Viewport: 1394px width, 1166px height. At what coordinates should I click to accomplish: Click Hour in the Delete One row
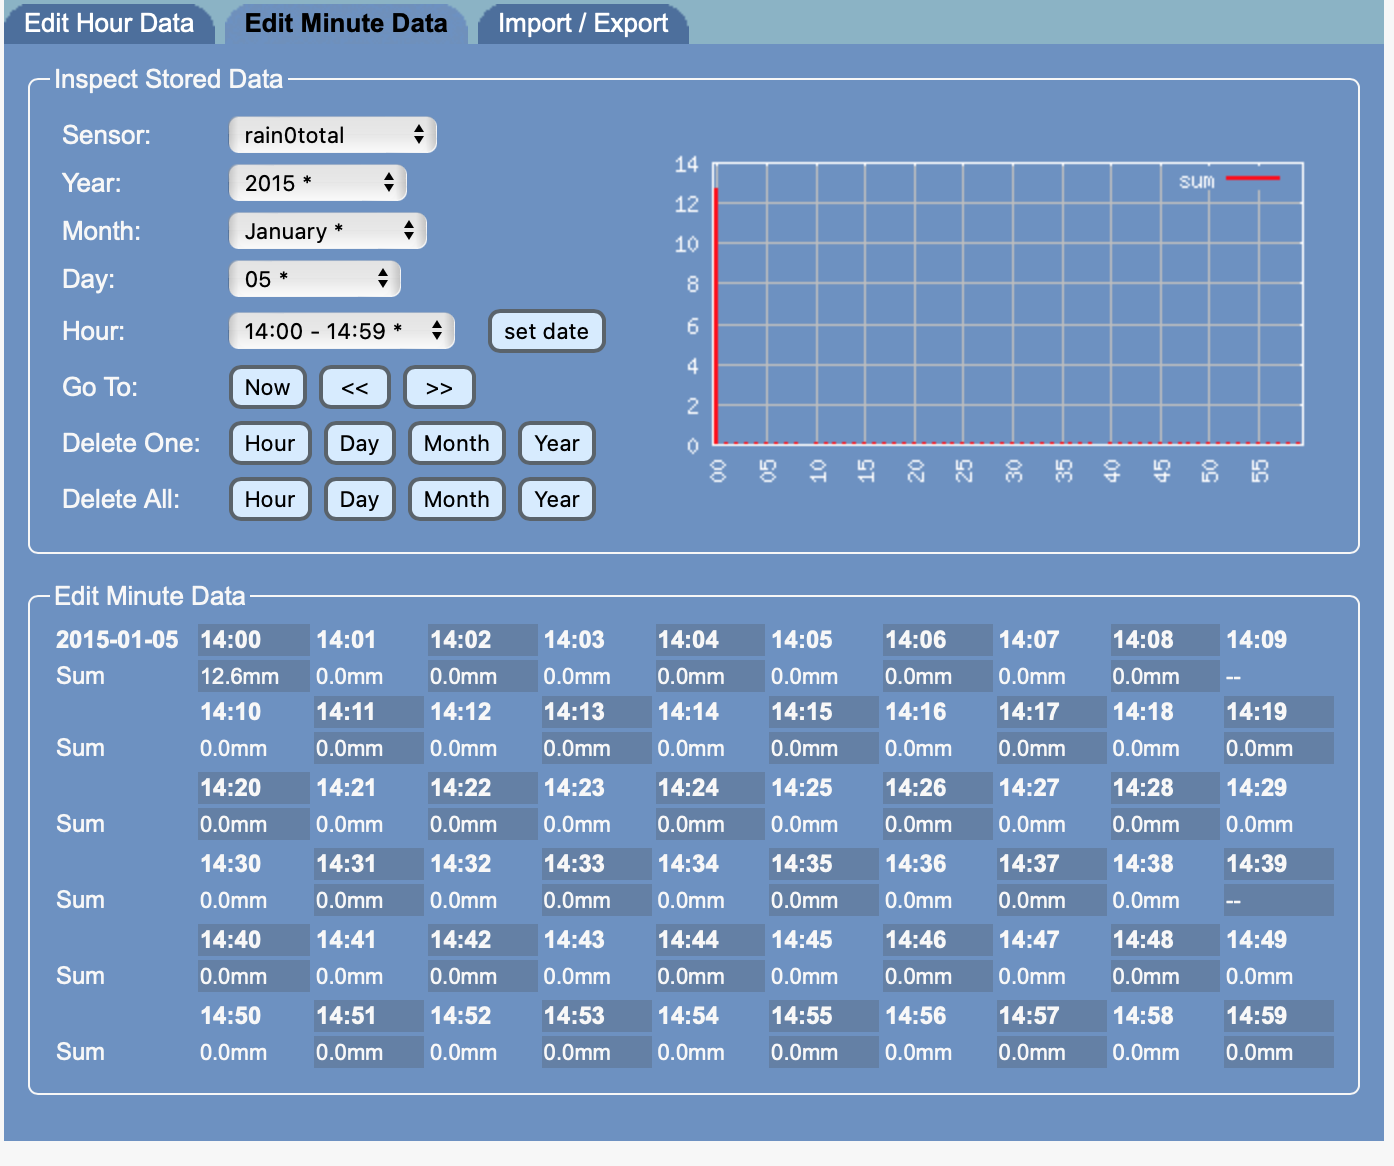[x=270, y=443]
